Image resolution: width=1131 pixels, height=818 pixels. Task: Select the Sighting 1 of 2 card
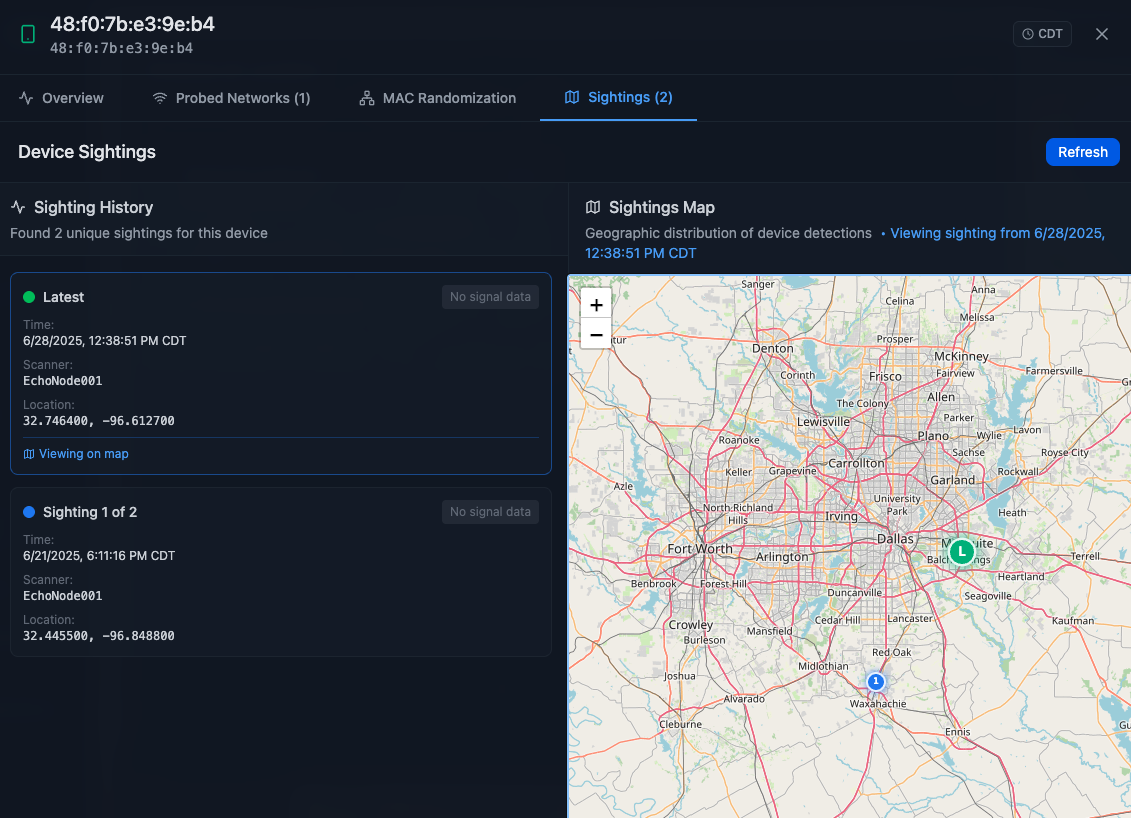pos(280,572)
